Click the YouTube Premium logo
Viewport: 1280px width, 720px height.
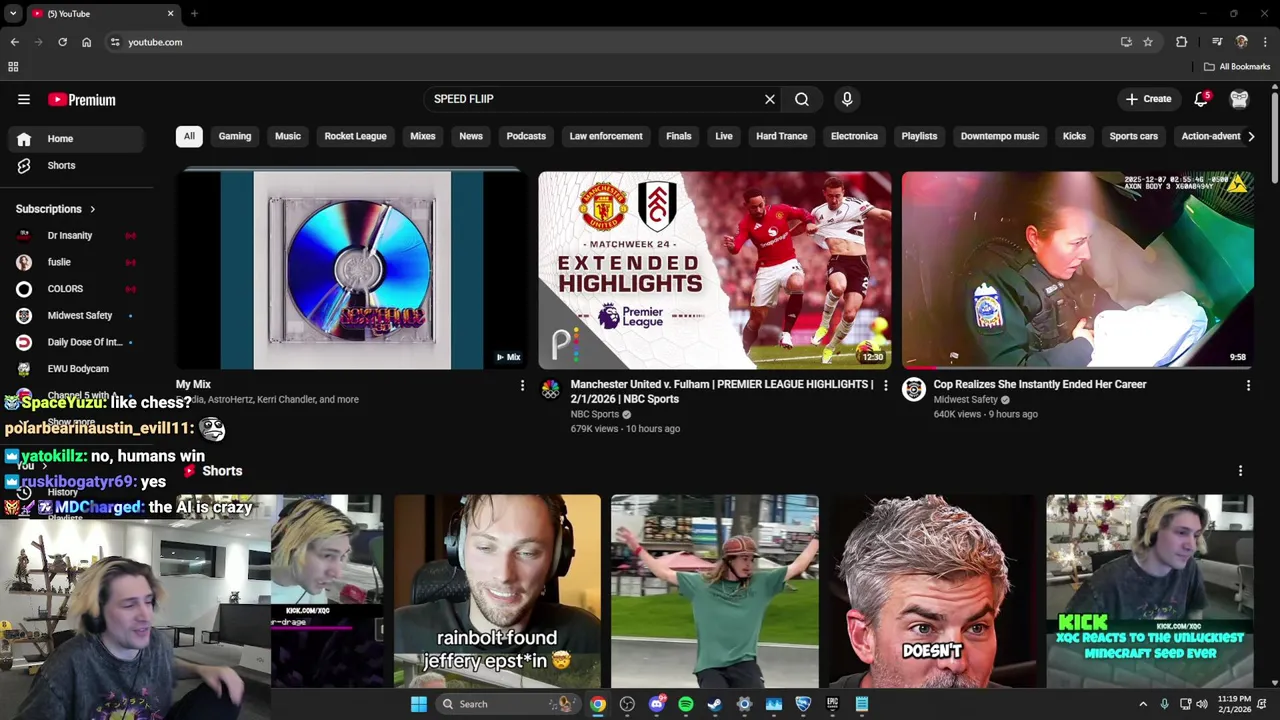tap(82, 100)
